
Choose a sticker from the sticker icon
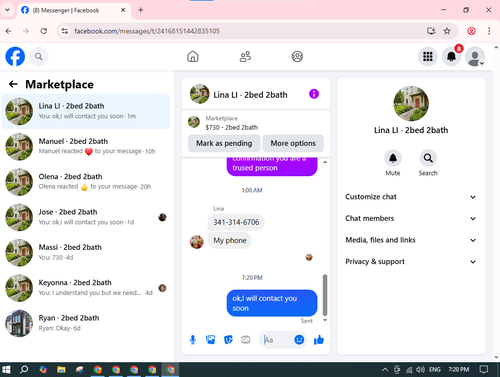[228, 340]
